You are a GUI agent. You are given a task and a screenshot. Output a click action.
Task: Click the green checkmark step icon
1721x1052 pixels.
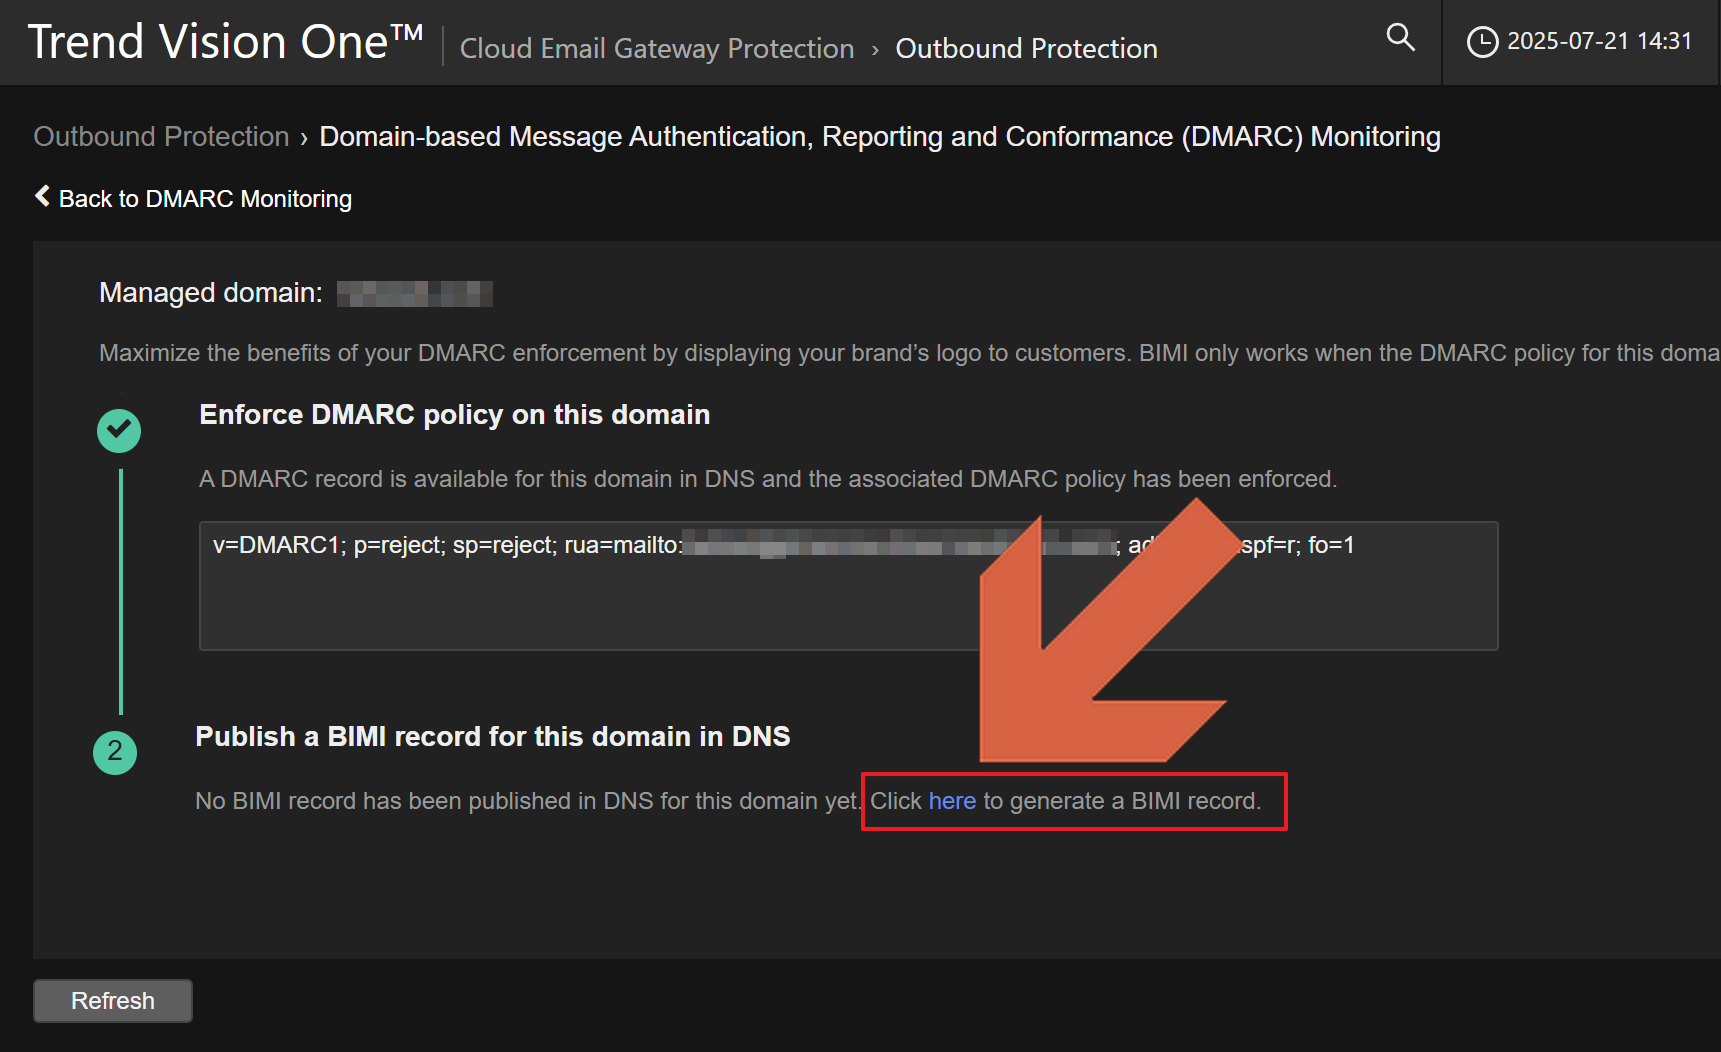(119, 431)
